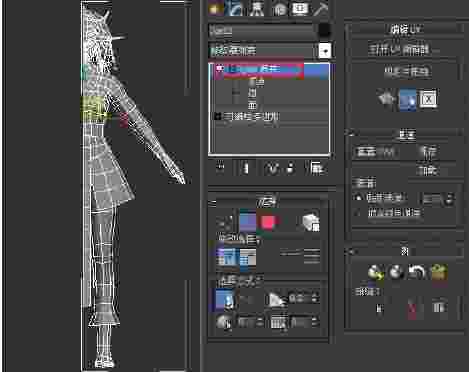
Task: Click the white cube element selection icon
Action: point(311,222)
